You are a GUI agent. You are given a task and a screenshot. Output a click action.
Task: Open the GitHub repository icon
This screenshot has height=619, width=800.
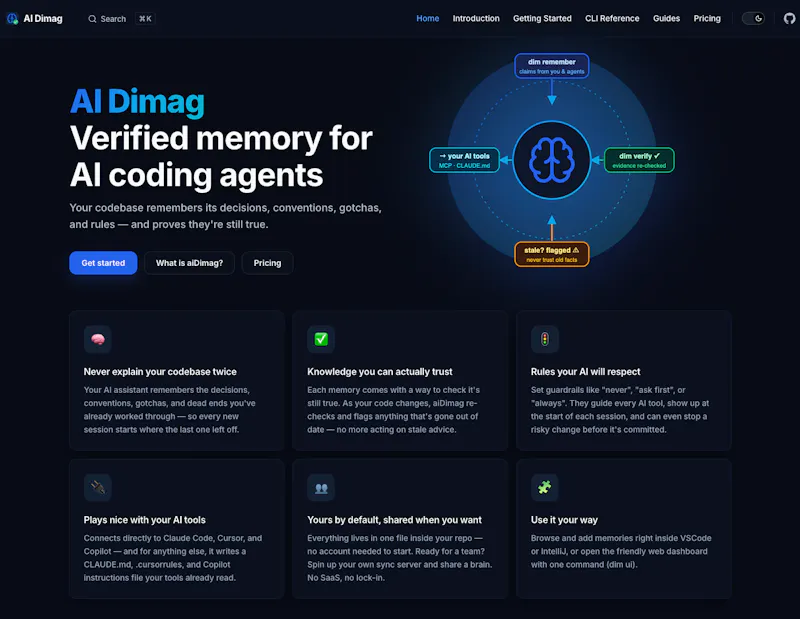coord(789,18)
